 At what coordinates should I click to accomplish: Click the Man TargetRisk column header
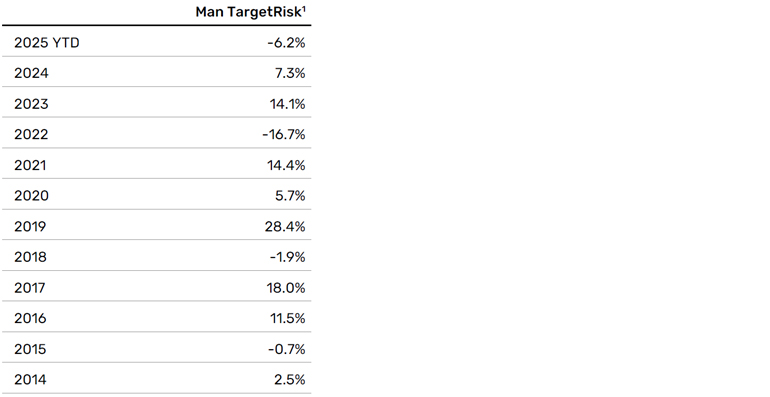click(250, 12)
